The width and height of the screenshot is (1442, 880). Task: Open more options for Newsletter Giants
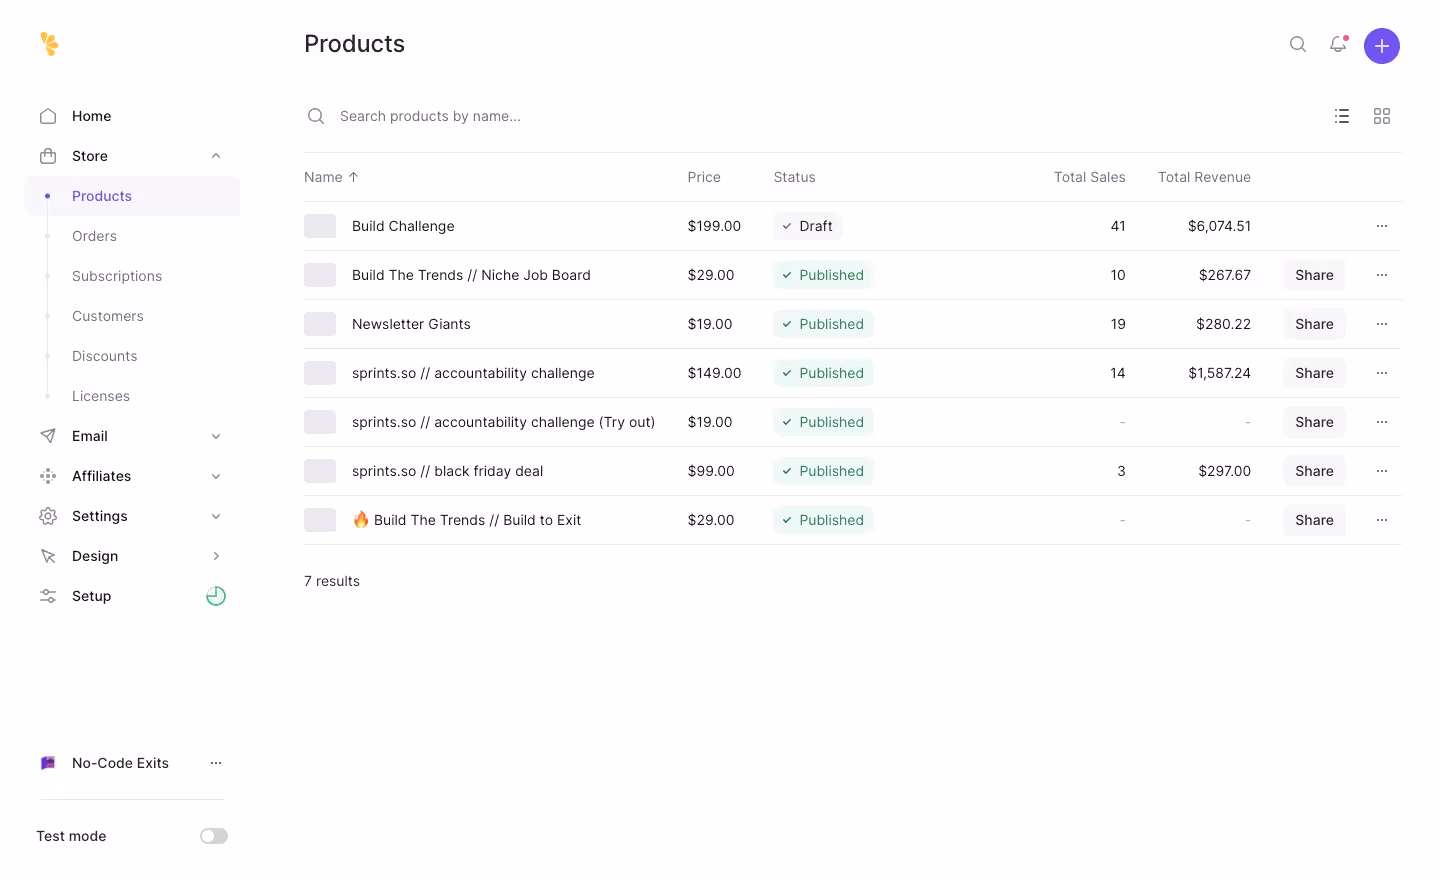(1382, 324)
